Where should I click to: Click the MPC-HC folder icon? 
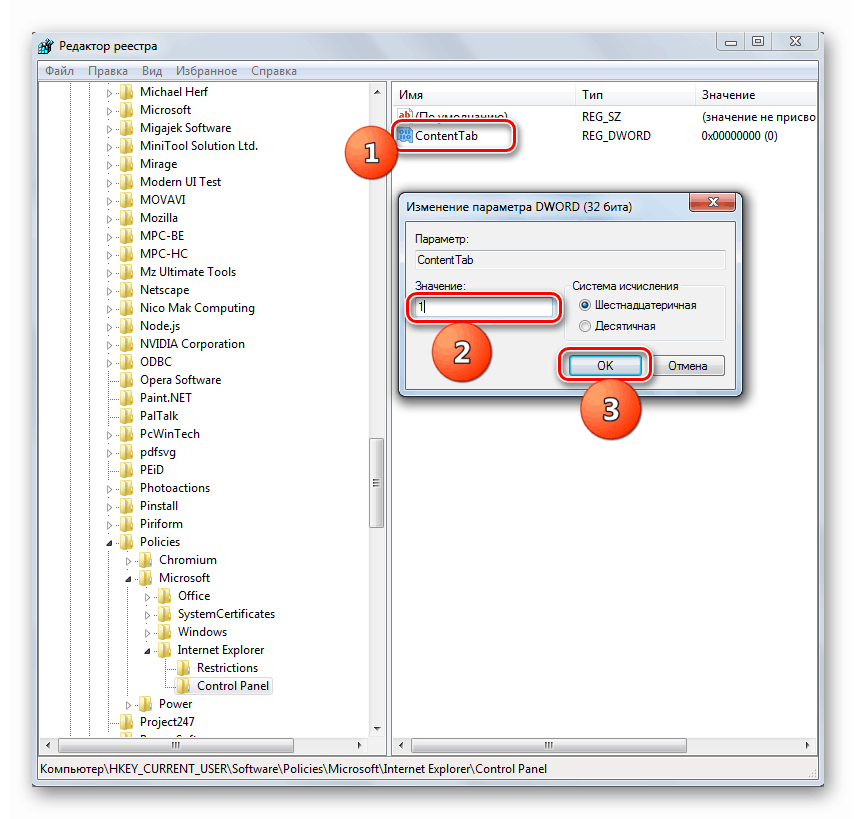[x=127, y=254]
